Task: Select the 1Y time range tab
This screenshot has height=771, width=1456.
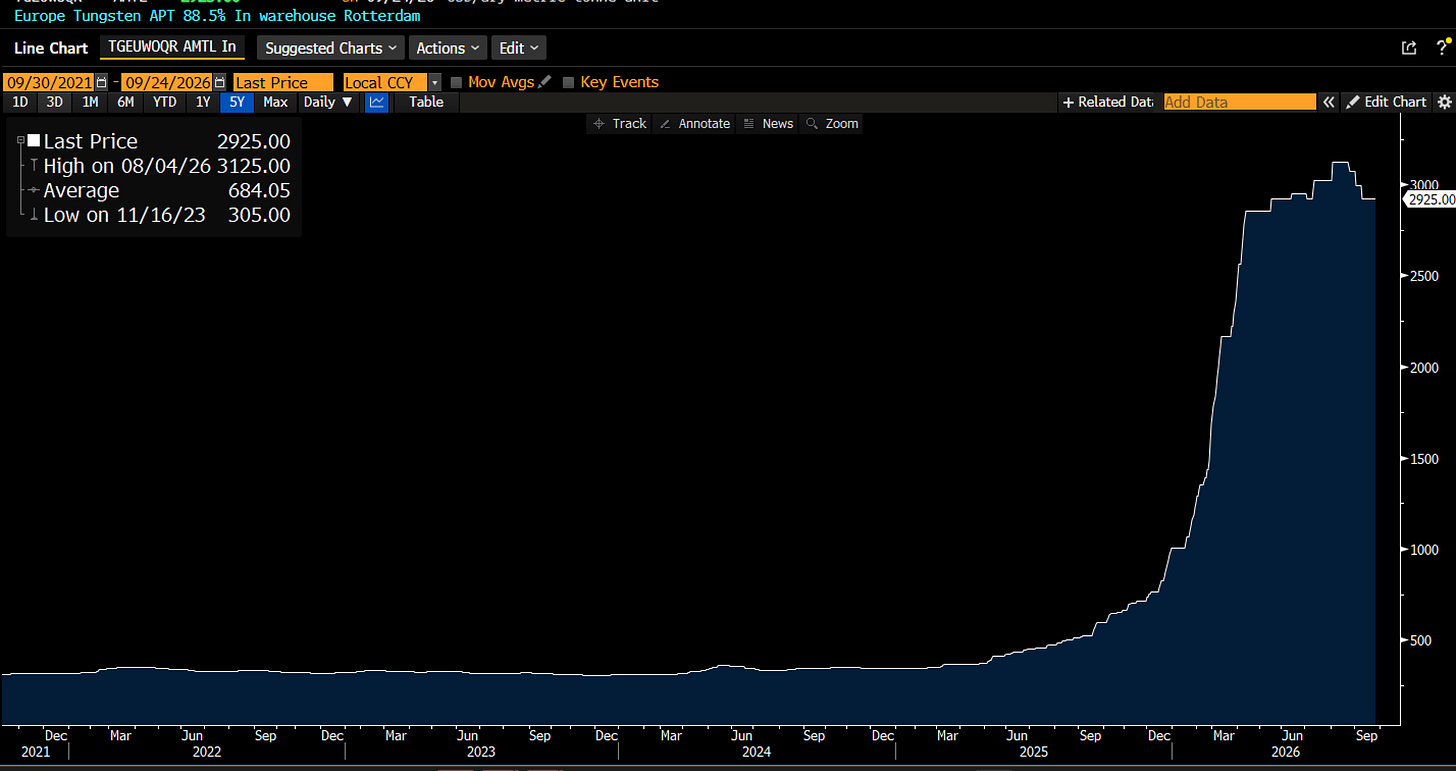Action: click(x=202, y=102)
